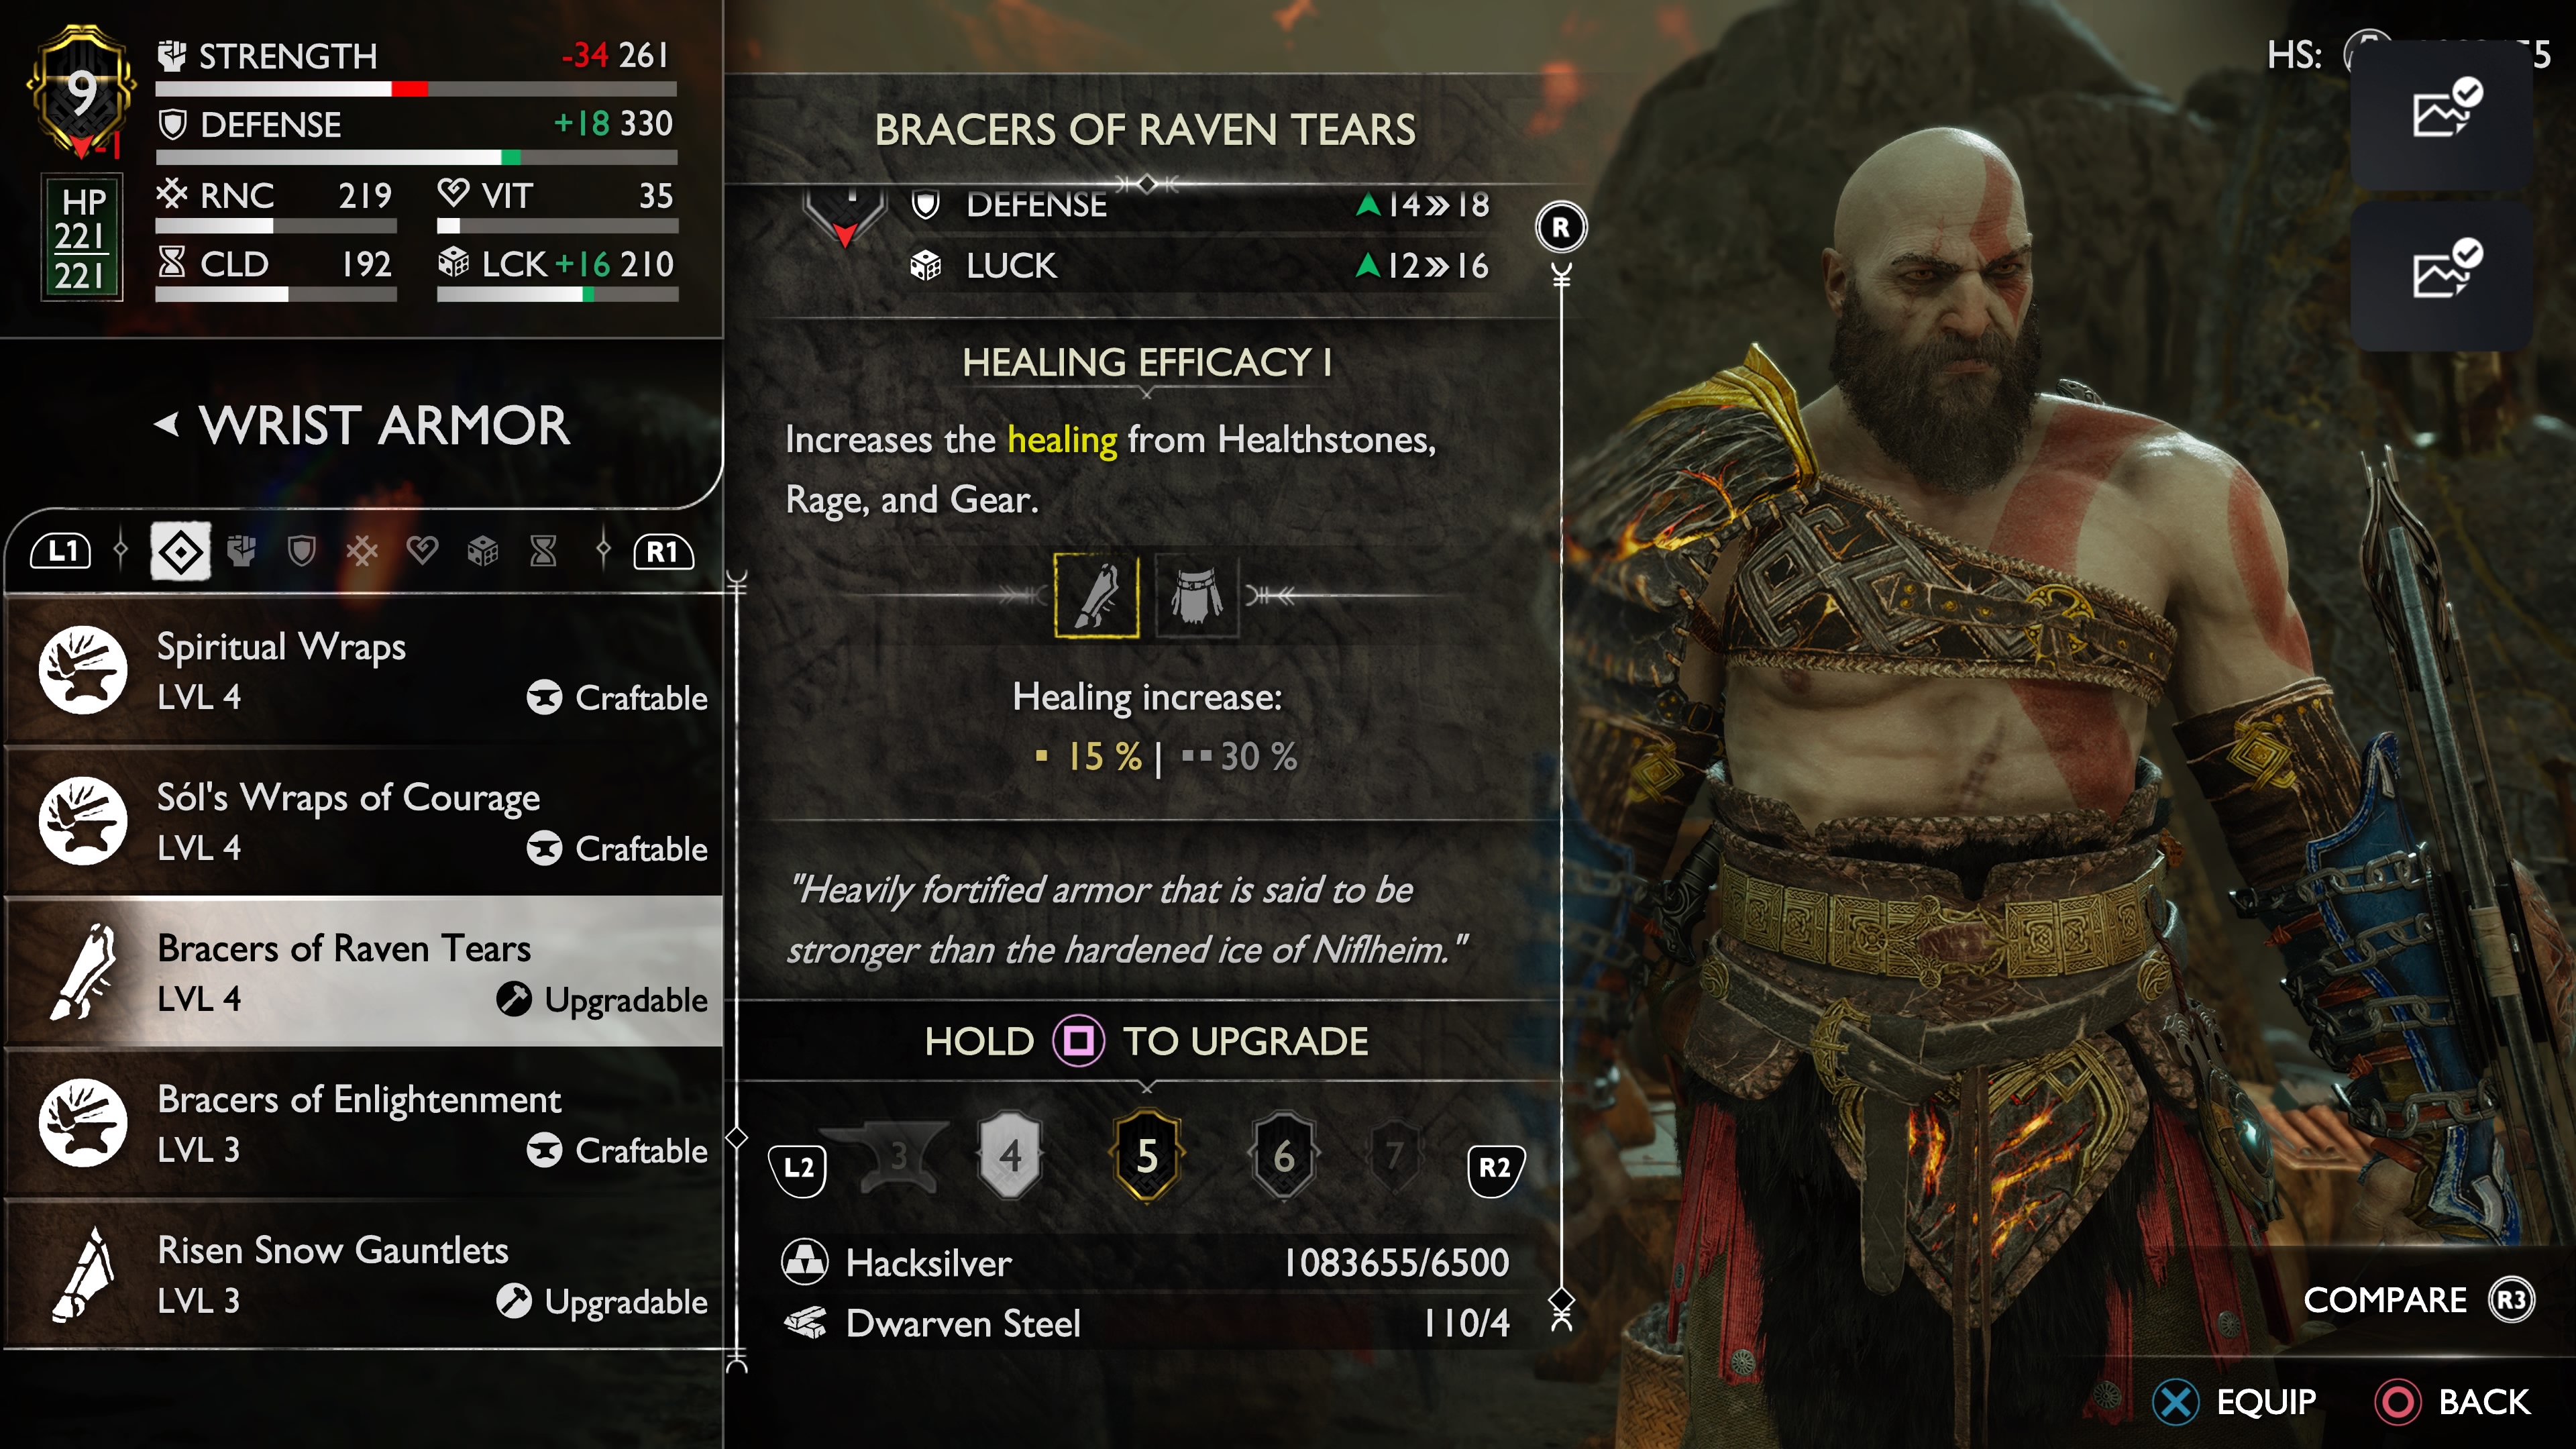Select Spiritual Wraps in armor list
Screen dimensions: 2576x1449
click(x=364, y=671)
